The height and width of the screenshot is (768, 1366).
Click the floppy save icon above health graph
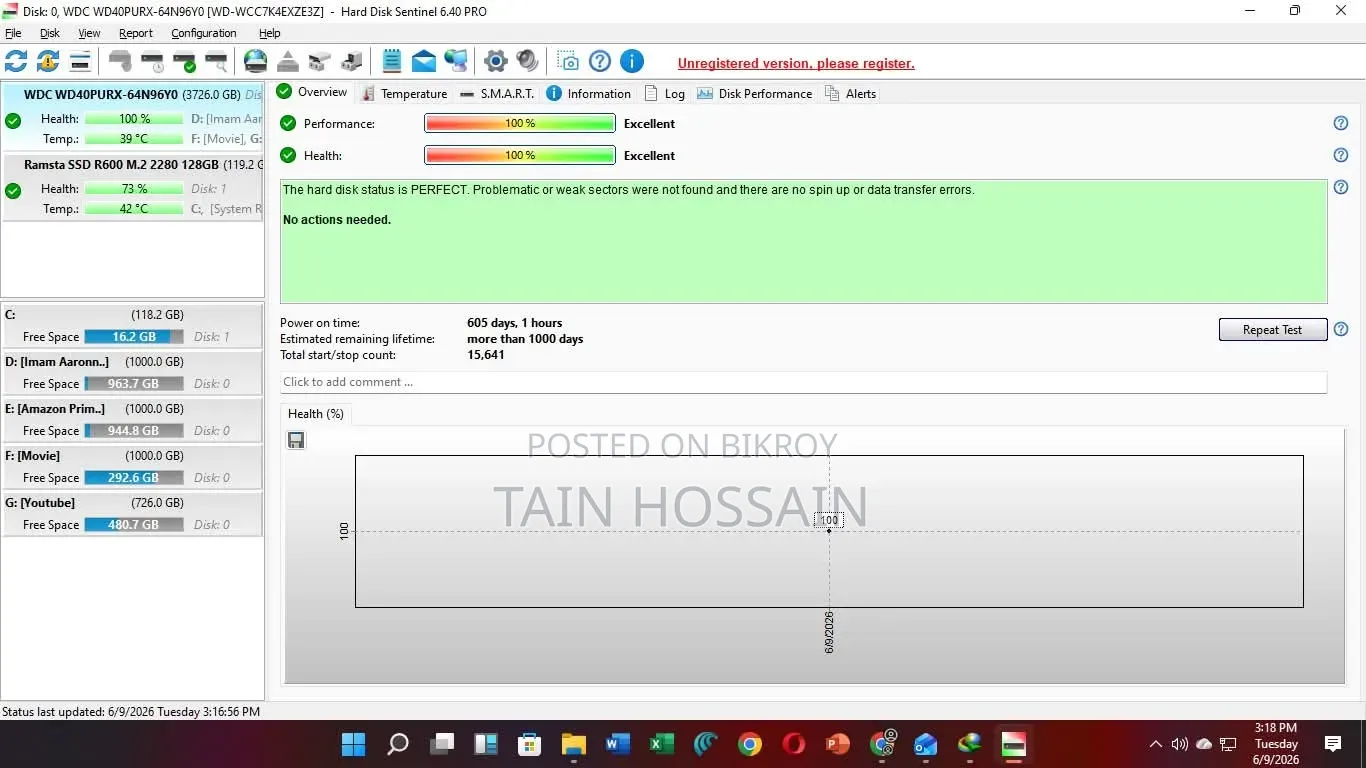pos(296,440)
